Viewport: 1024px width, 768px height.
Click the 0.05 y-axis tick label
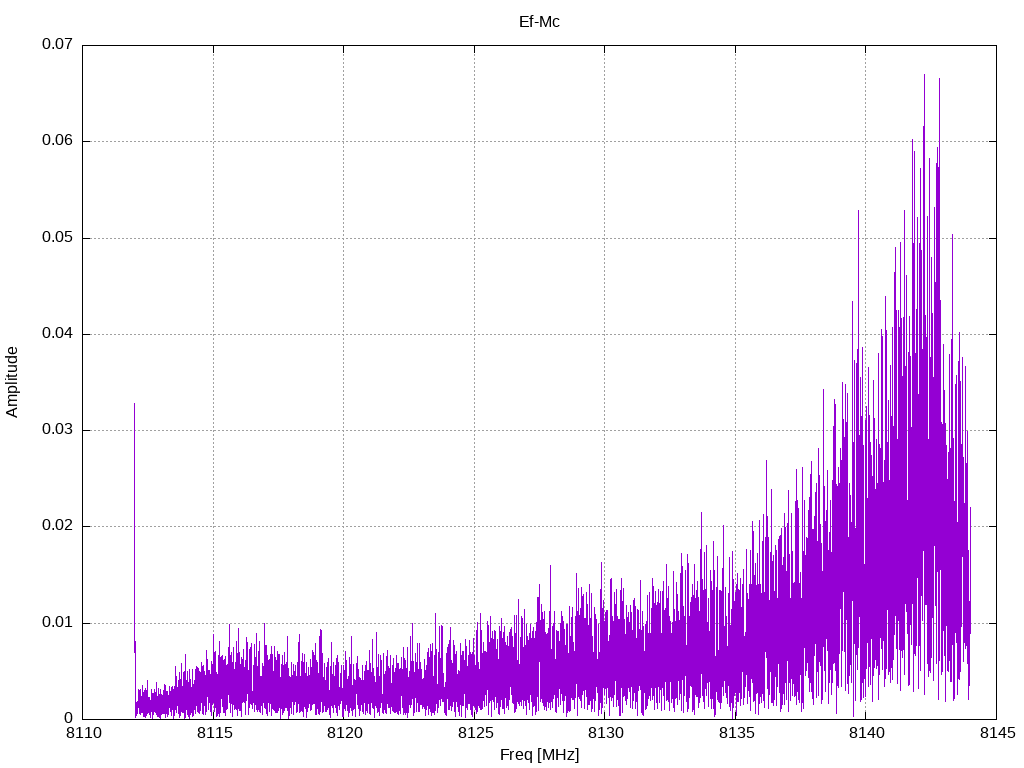click(x=57, y=238)
